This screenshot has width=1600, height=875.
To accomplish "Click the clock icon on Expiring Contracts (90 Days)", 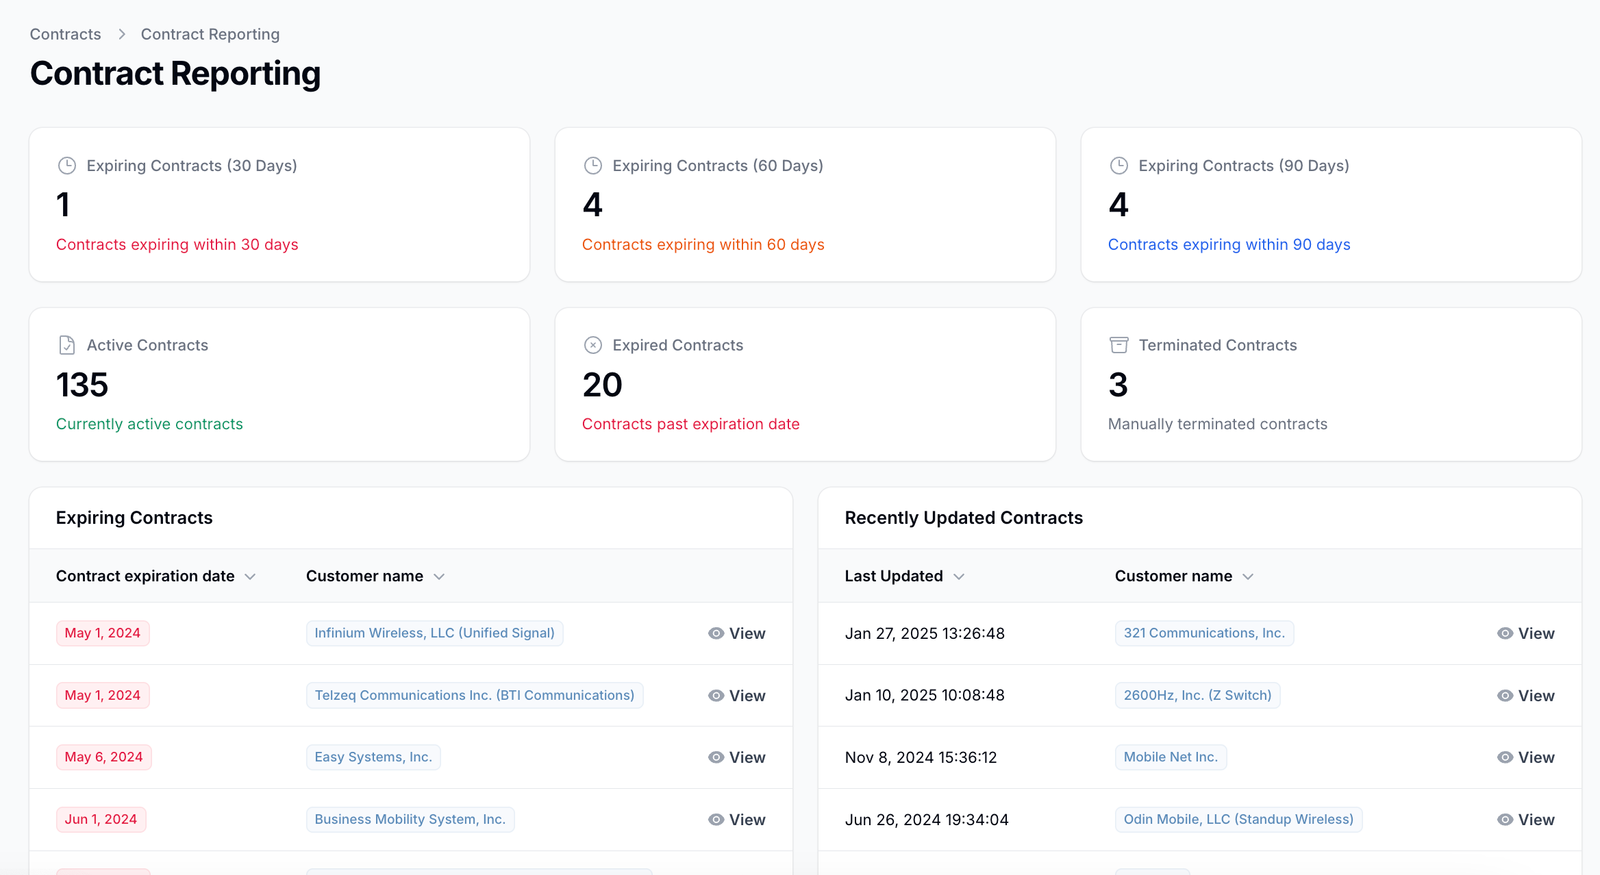I will pyautogui.click(x=1119, y=166).
